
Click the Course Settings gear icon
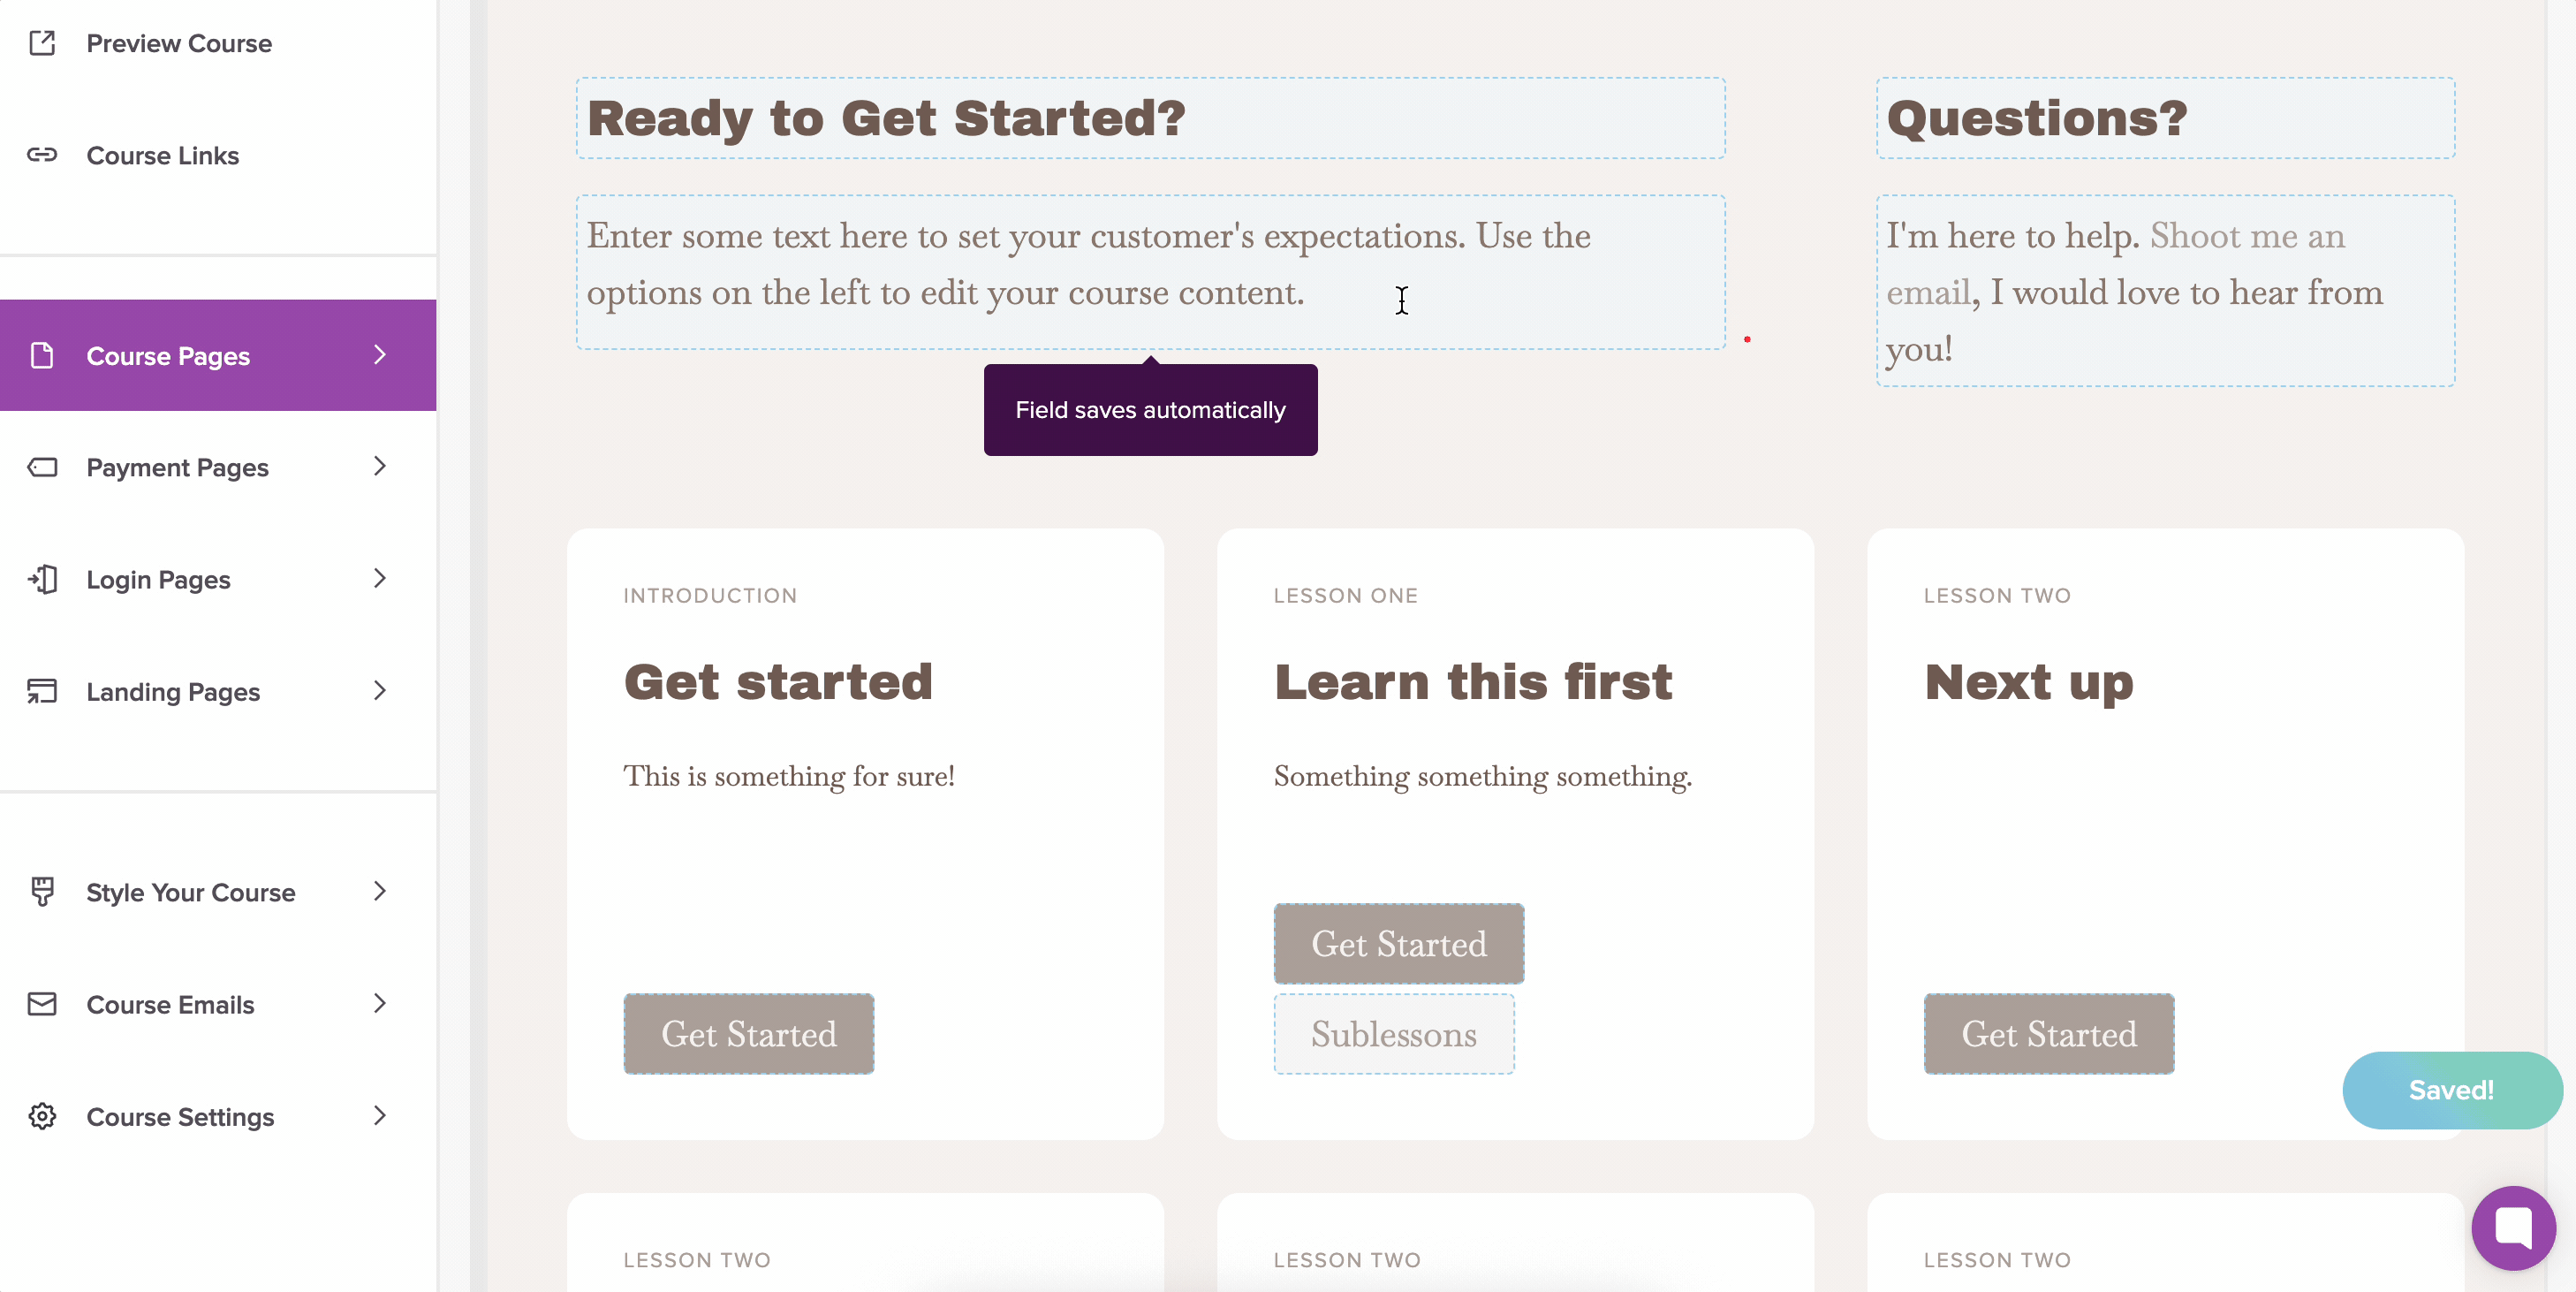(x=42, y=1116)
